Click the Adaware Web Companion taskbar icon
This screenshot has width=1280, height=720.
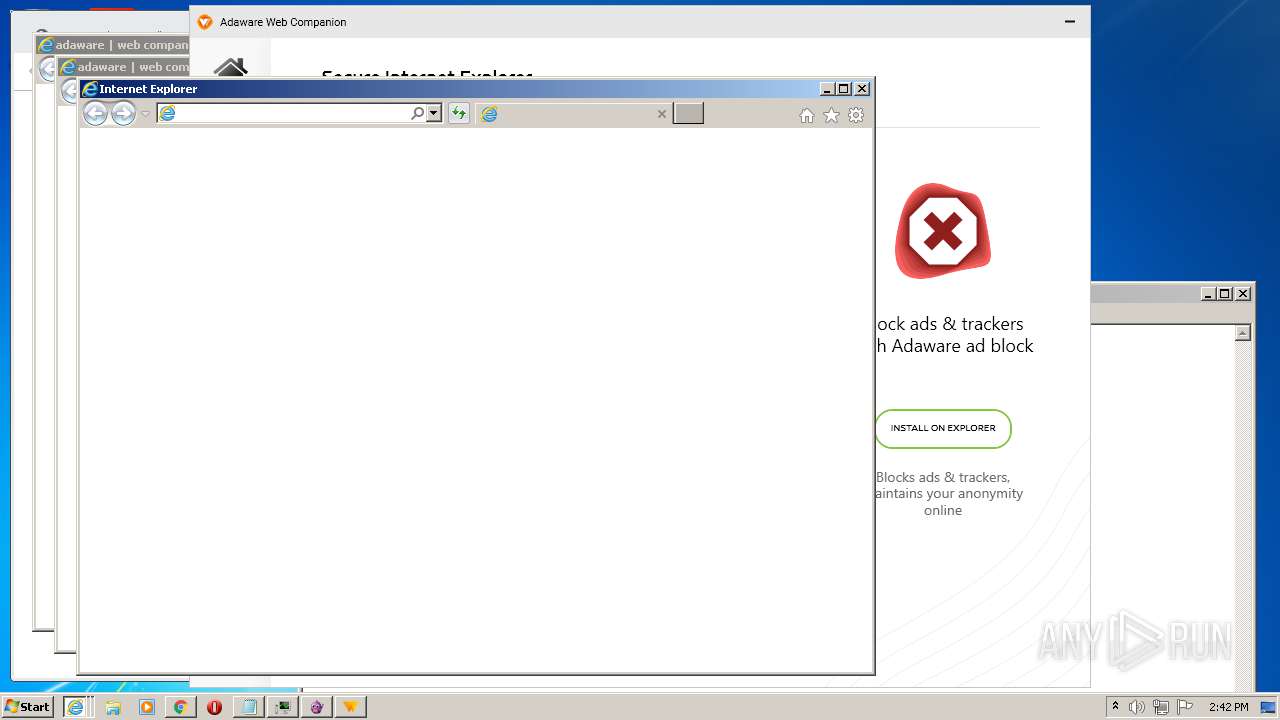point(350,707)
